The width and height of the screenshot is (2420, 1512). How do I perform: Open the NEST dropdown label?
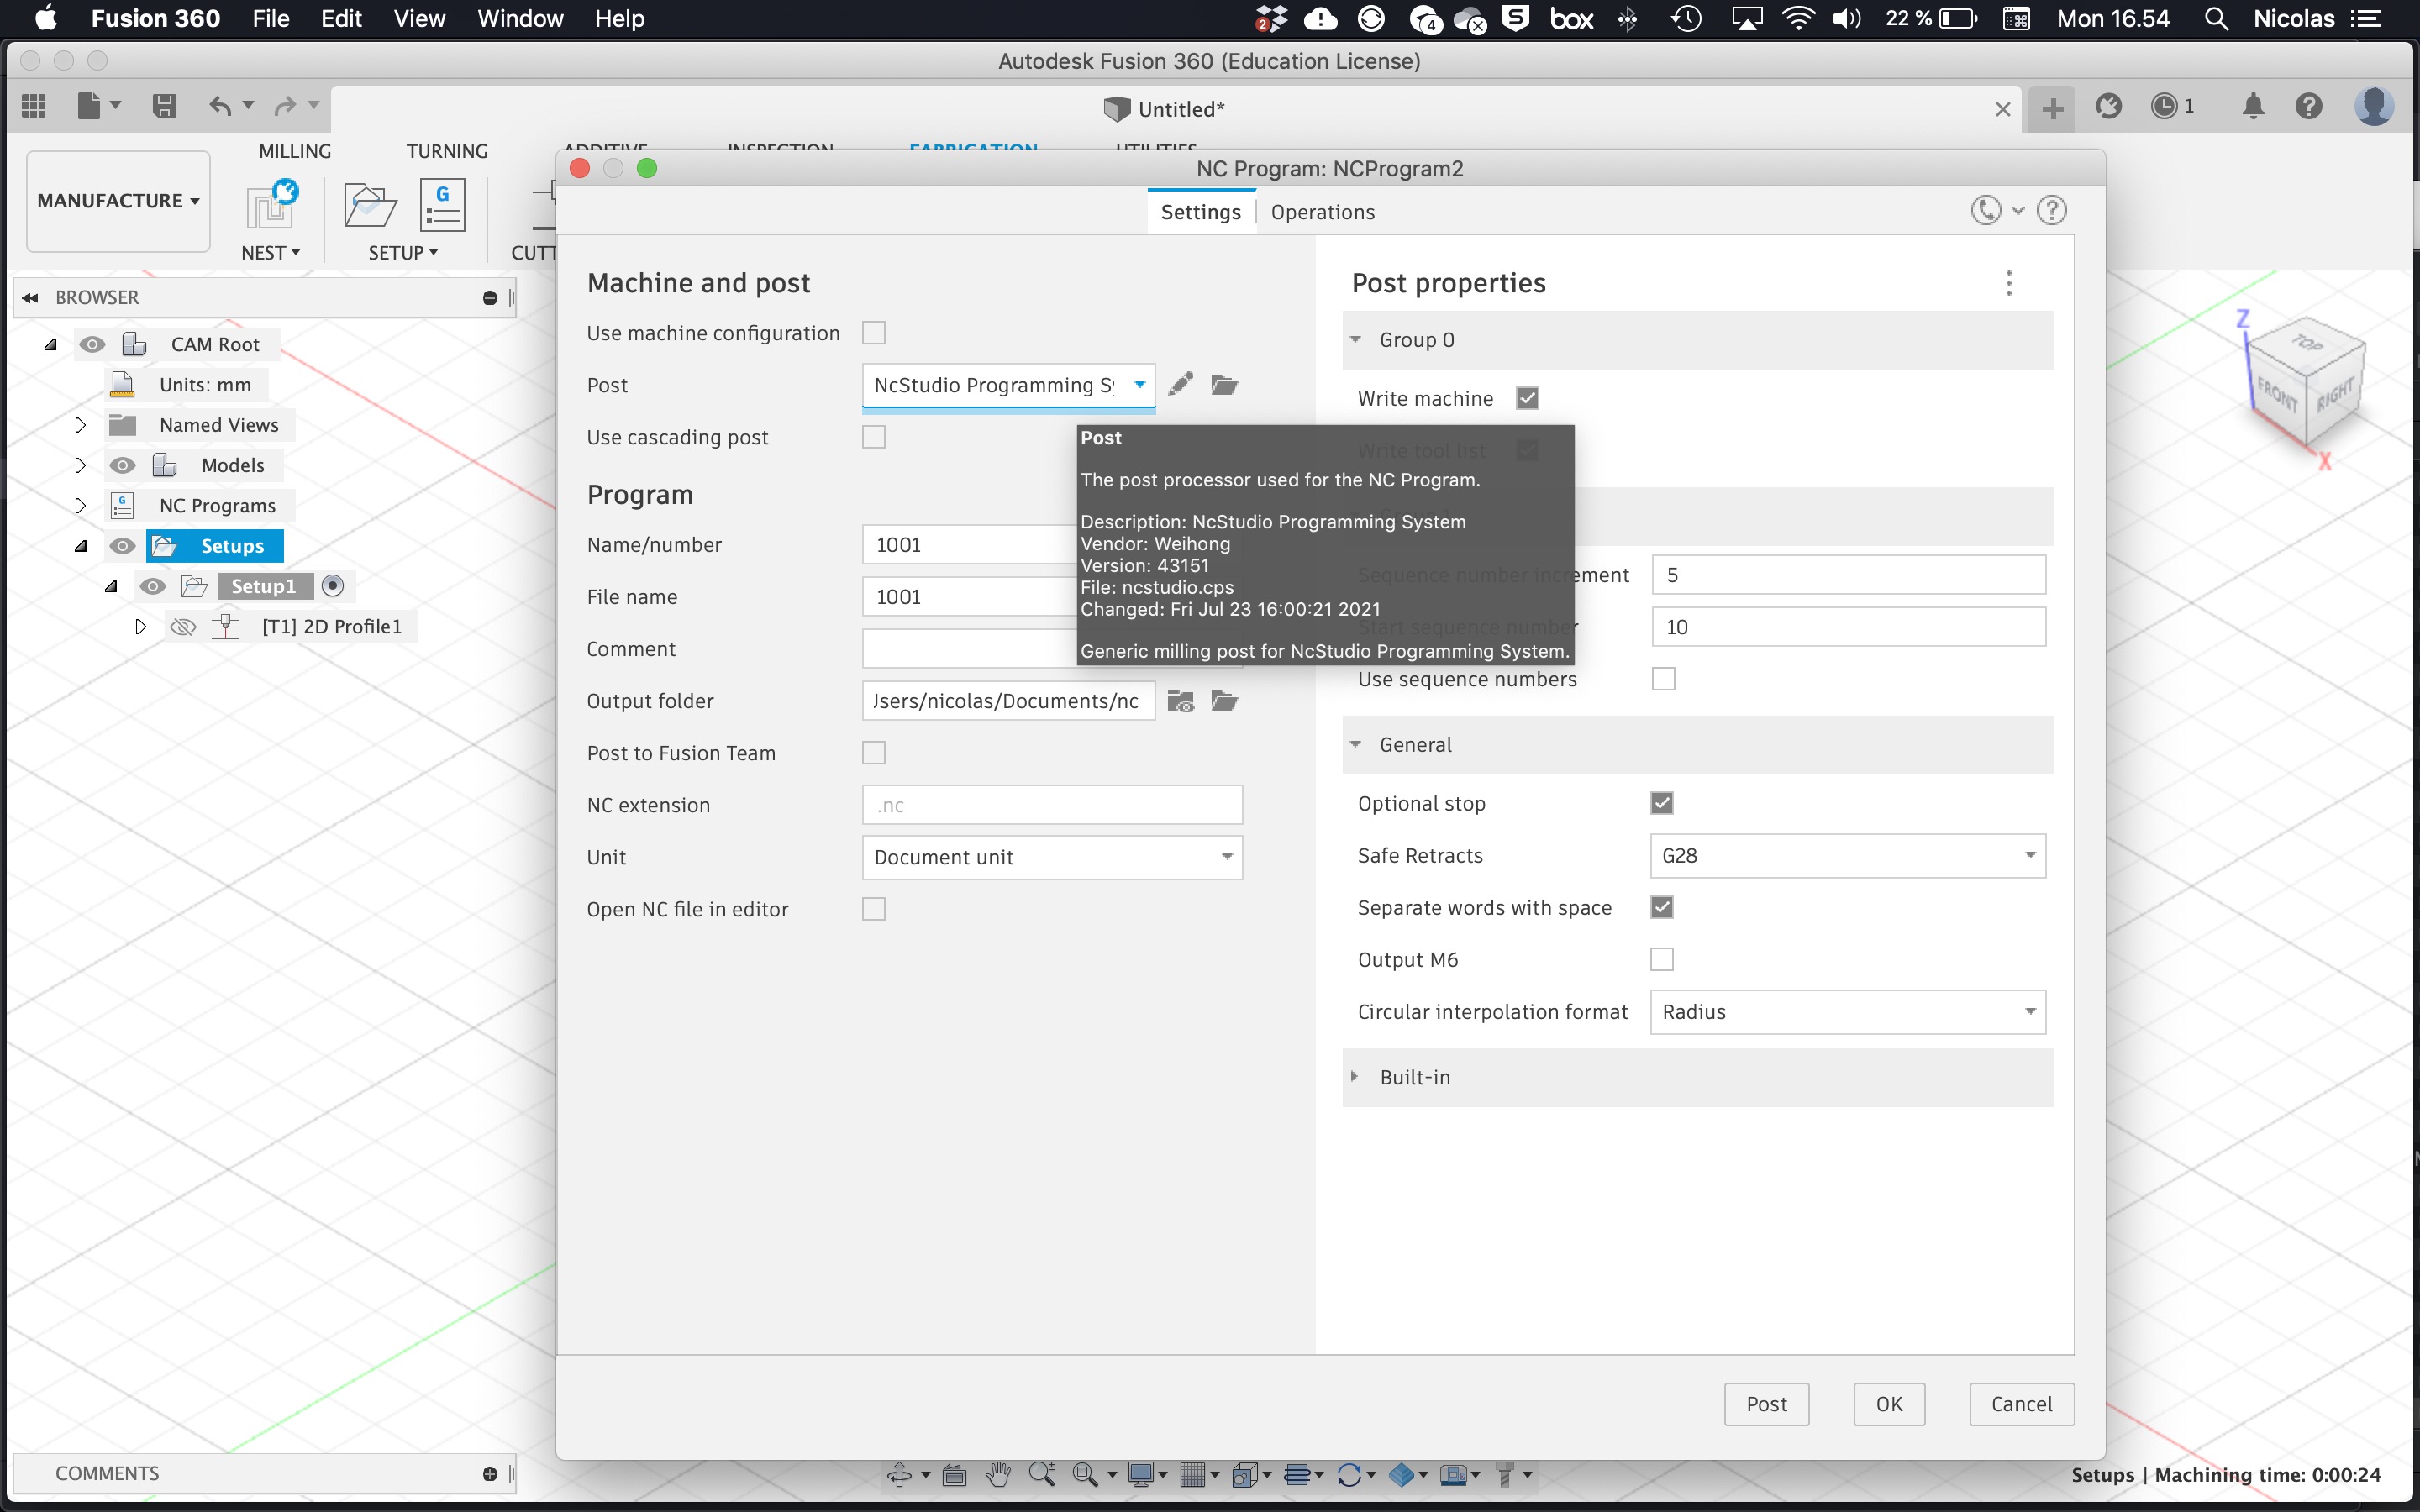coord(271,253)
